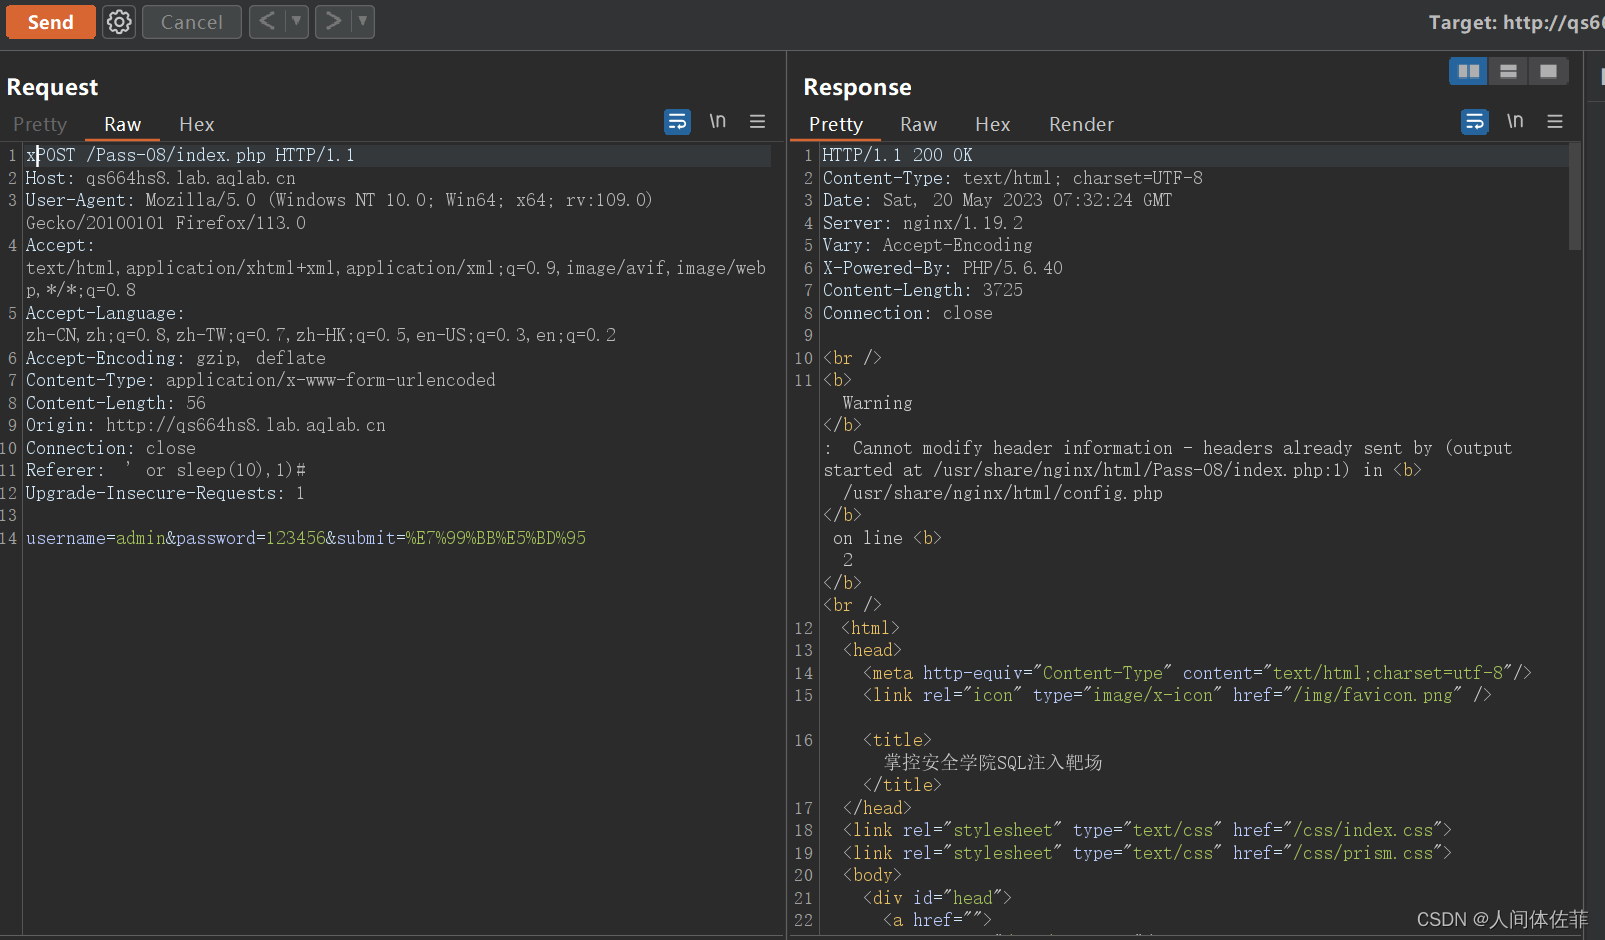This screenshot has width=1605, height=940.
Task: Go back to previous request arrow
Action: [x=267, y=21]
